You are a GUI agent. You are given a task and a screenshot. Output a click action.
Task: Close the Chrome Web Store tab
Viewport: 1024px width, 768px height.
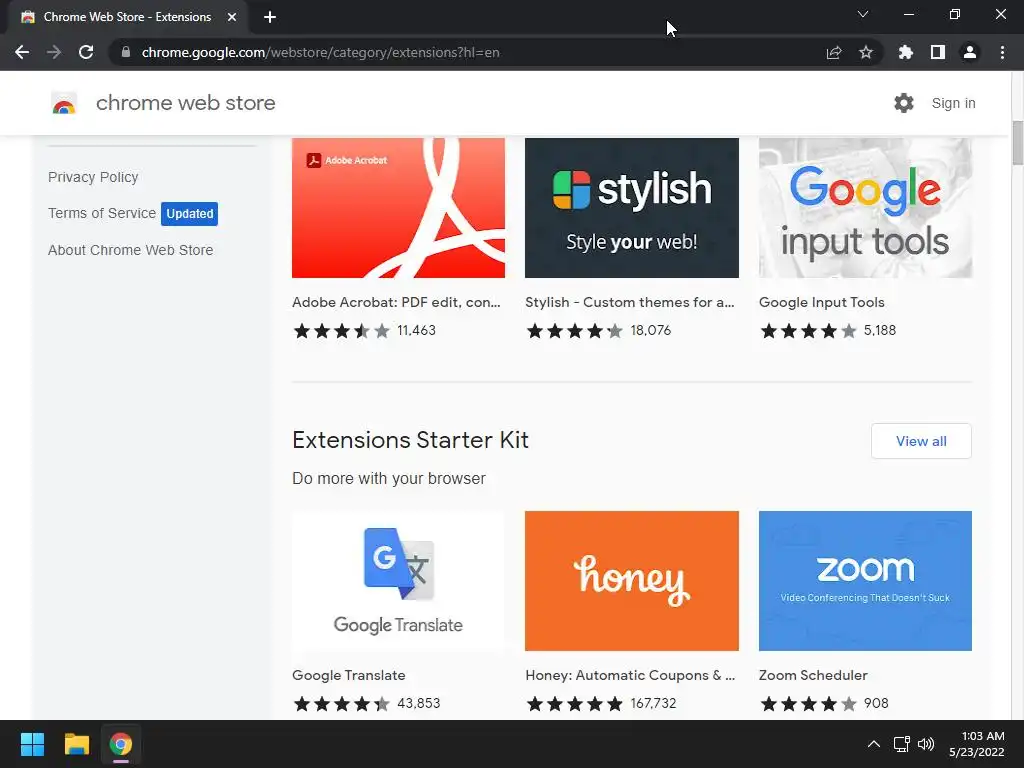tap(232, 17)
